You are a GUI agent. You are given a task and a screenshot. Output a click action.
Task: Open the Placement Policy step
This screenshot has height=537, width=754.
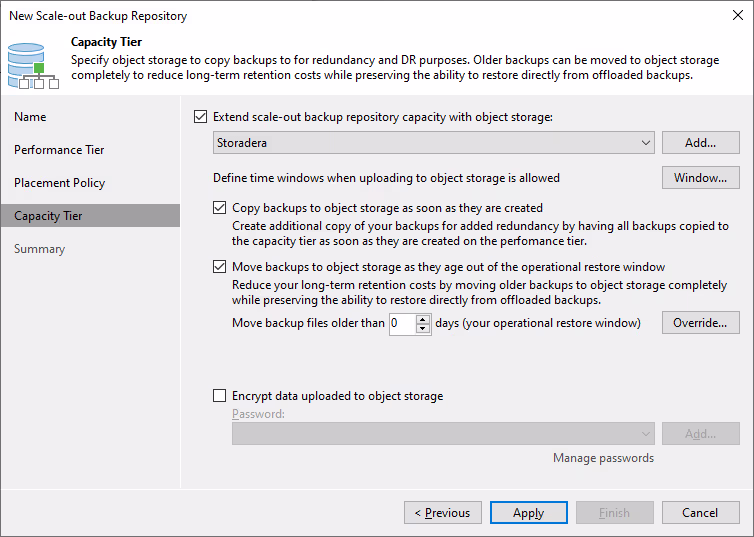coord(59,183)
